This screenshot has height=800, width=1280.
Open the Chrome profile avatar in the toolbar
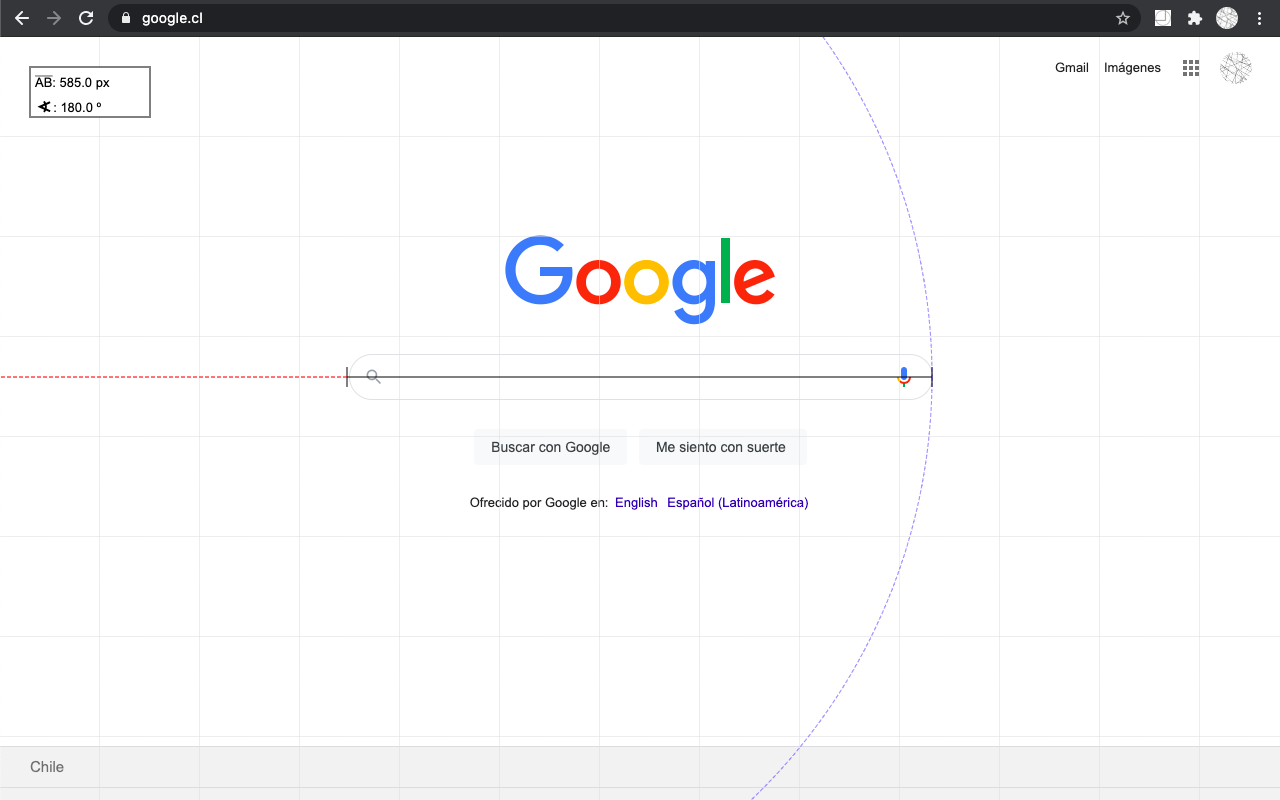point(1227,18)
